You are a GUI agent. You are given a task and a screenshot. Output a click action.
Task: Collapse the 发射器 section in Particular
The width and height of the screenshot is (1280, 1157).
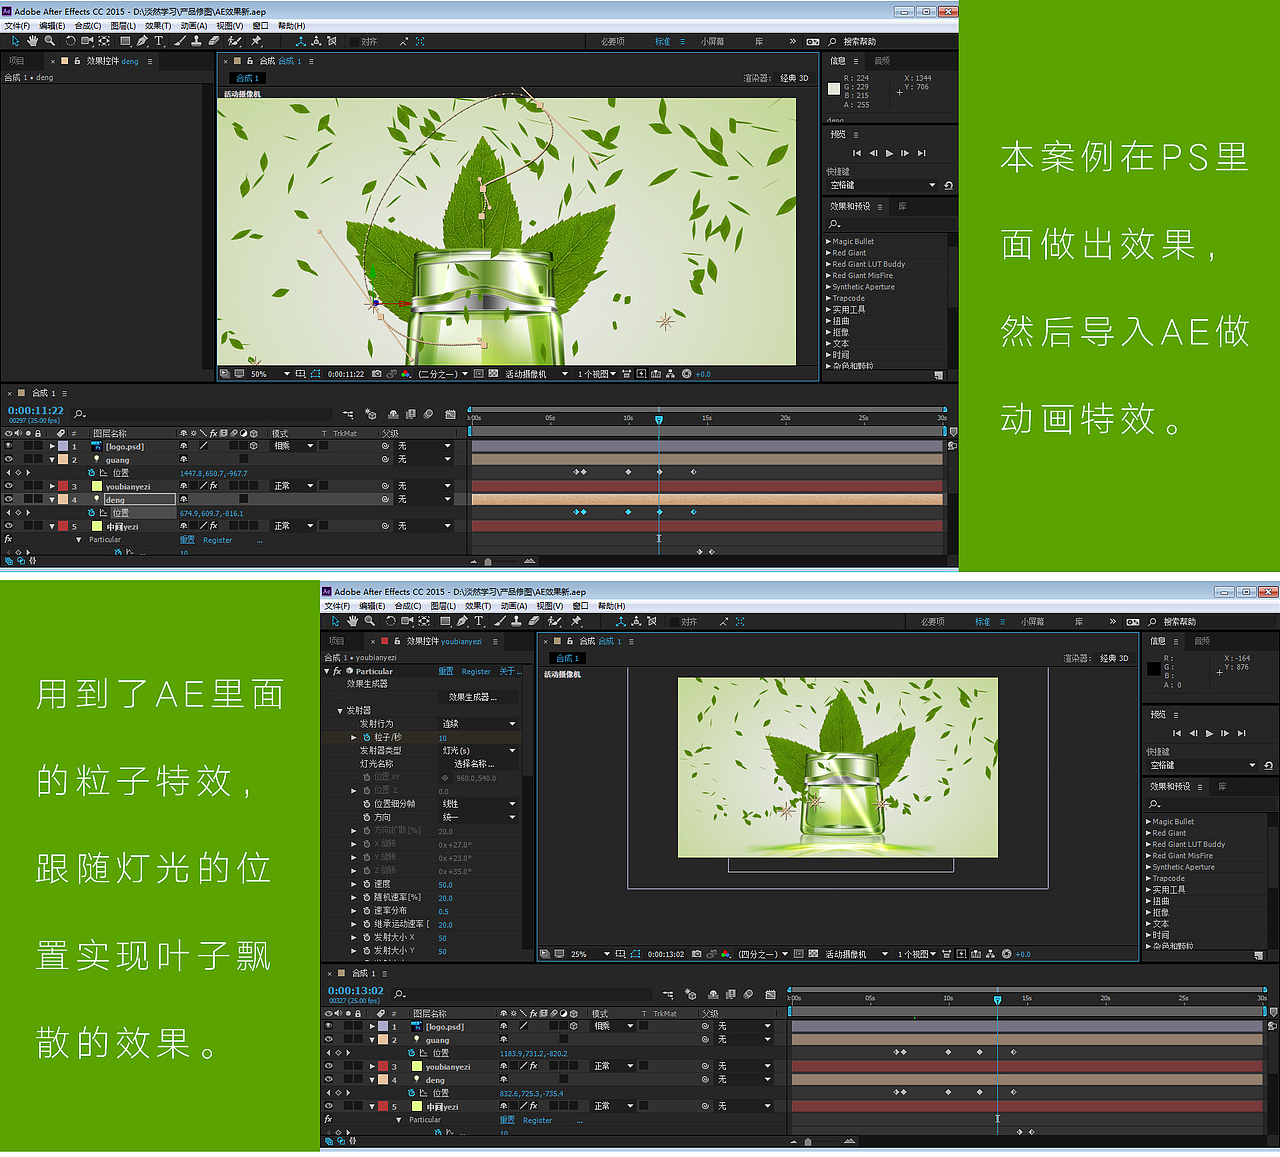coord(340,711)
